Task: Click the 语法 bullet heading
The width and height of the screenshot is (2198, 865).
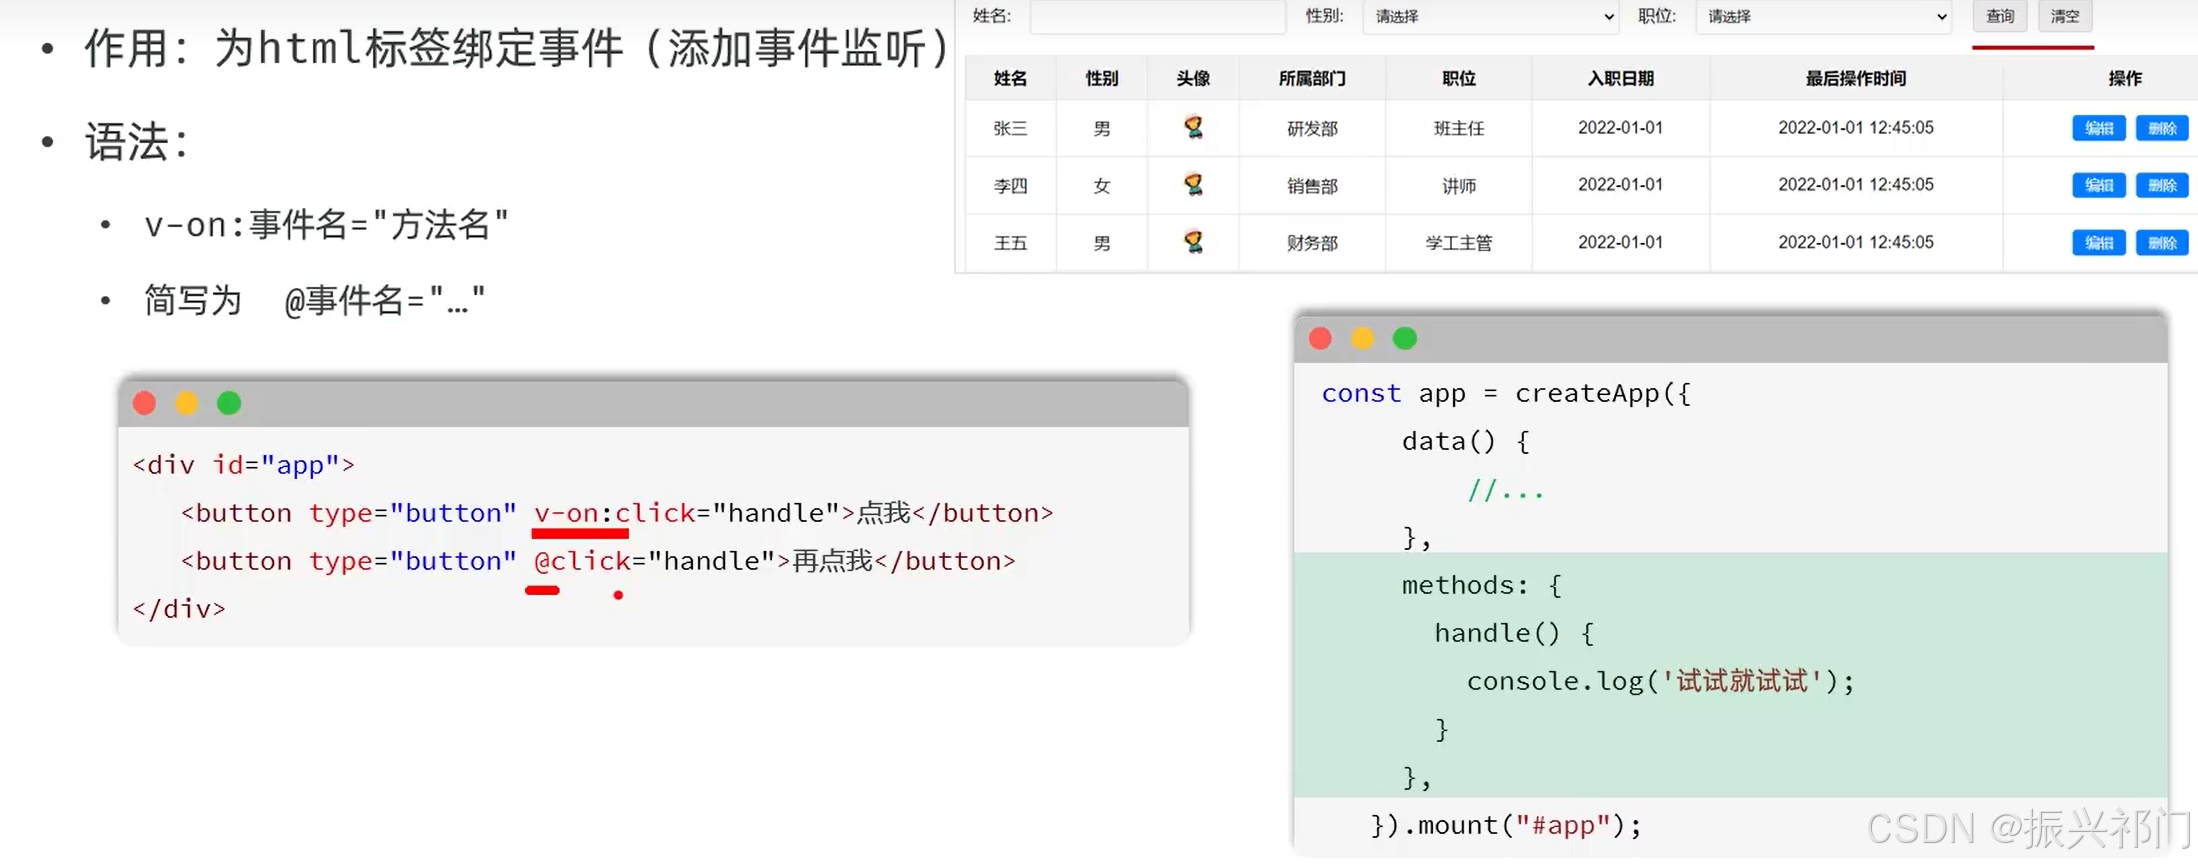Action: coord(137,141)
